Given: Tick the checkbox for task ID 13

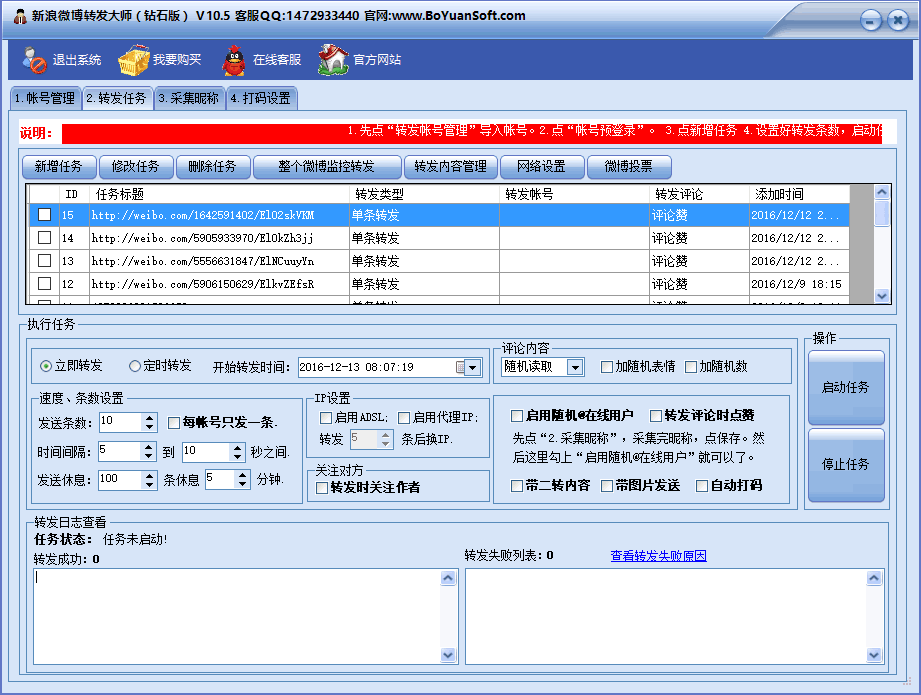Looking at the screenshot, I should [x=44, y=261].
